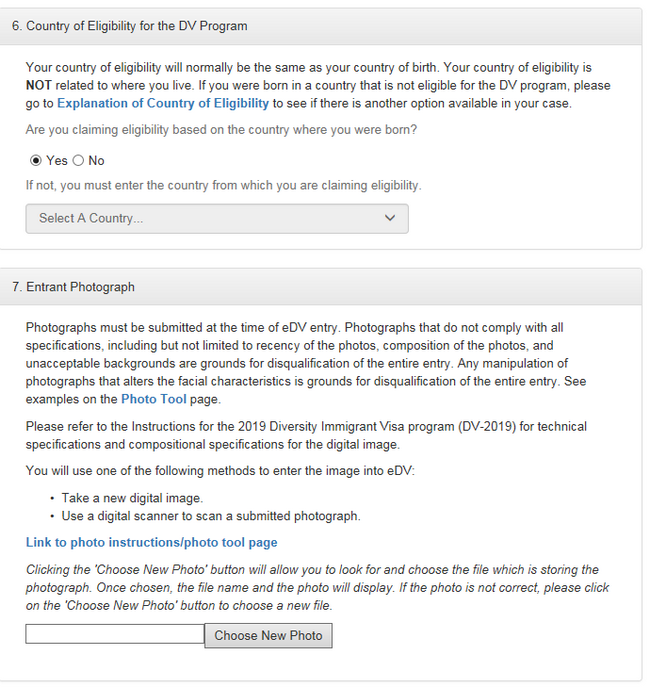Select the No radio button
Screen dimensions: 650x688
pyautogui.click(x=78, y=160)
